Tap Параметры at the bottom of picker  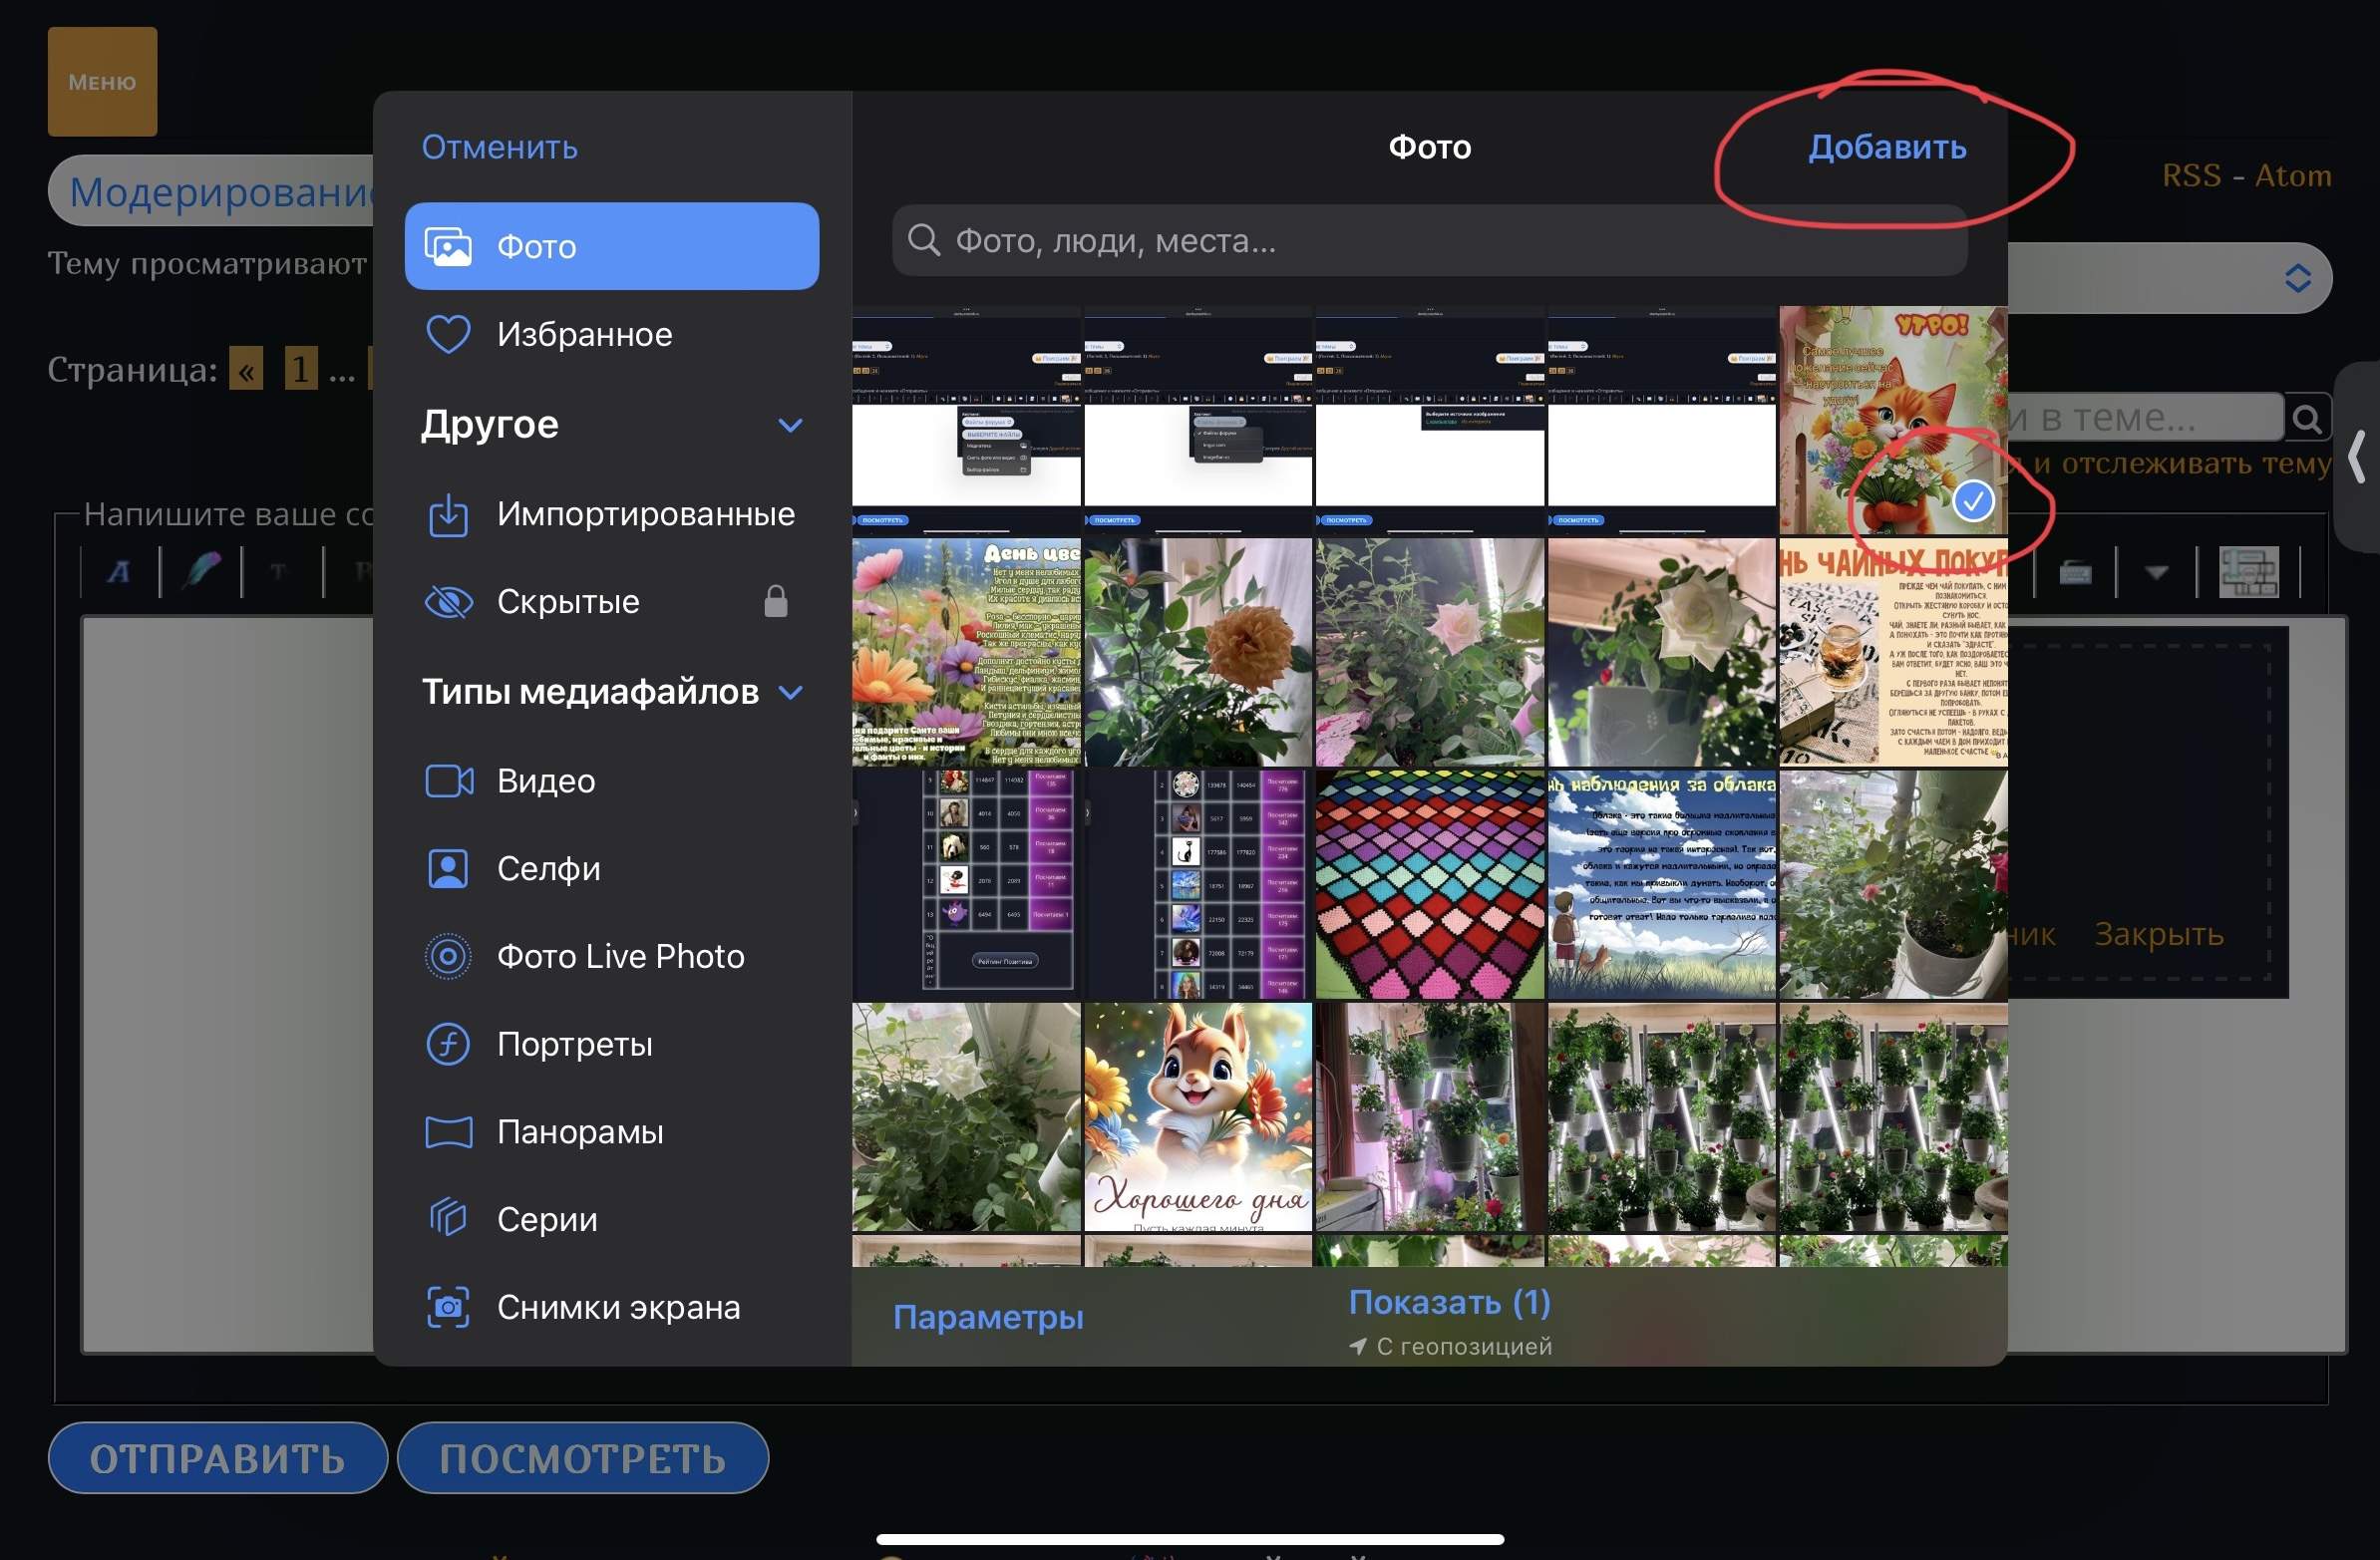click(988, 1317)
